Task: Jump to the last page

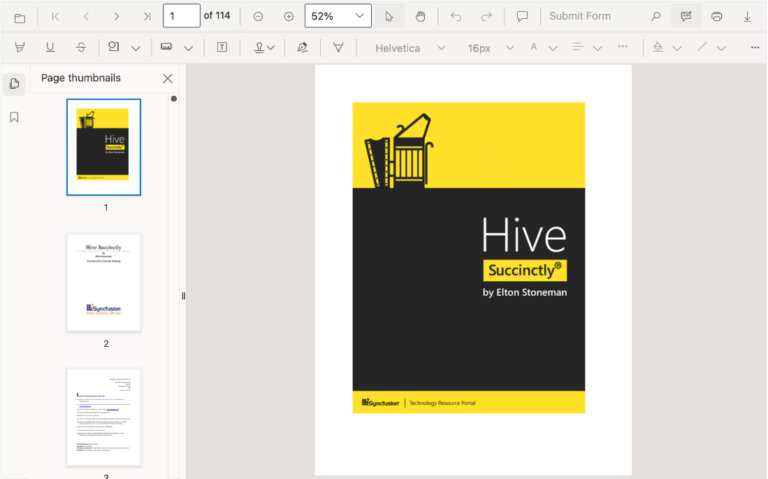Action: point(147,17)
